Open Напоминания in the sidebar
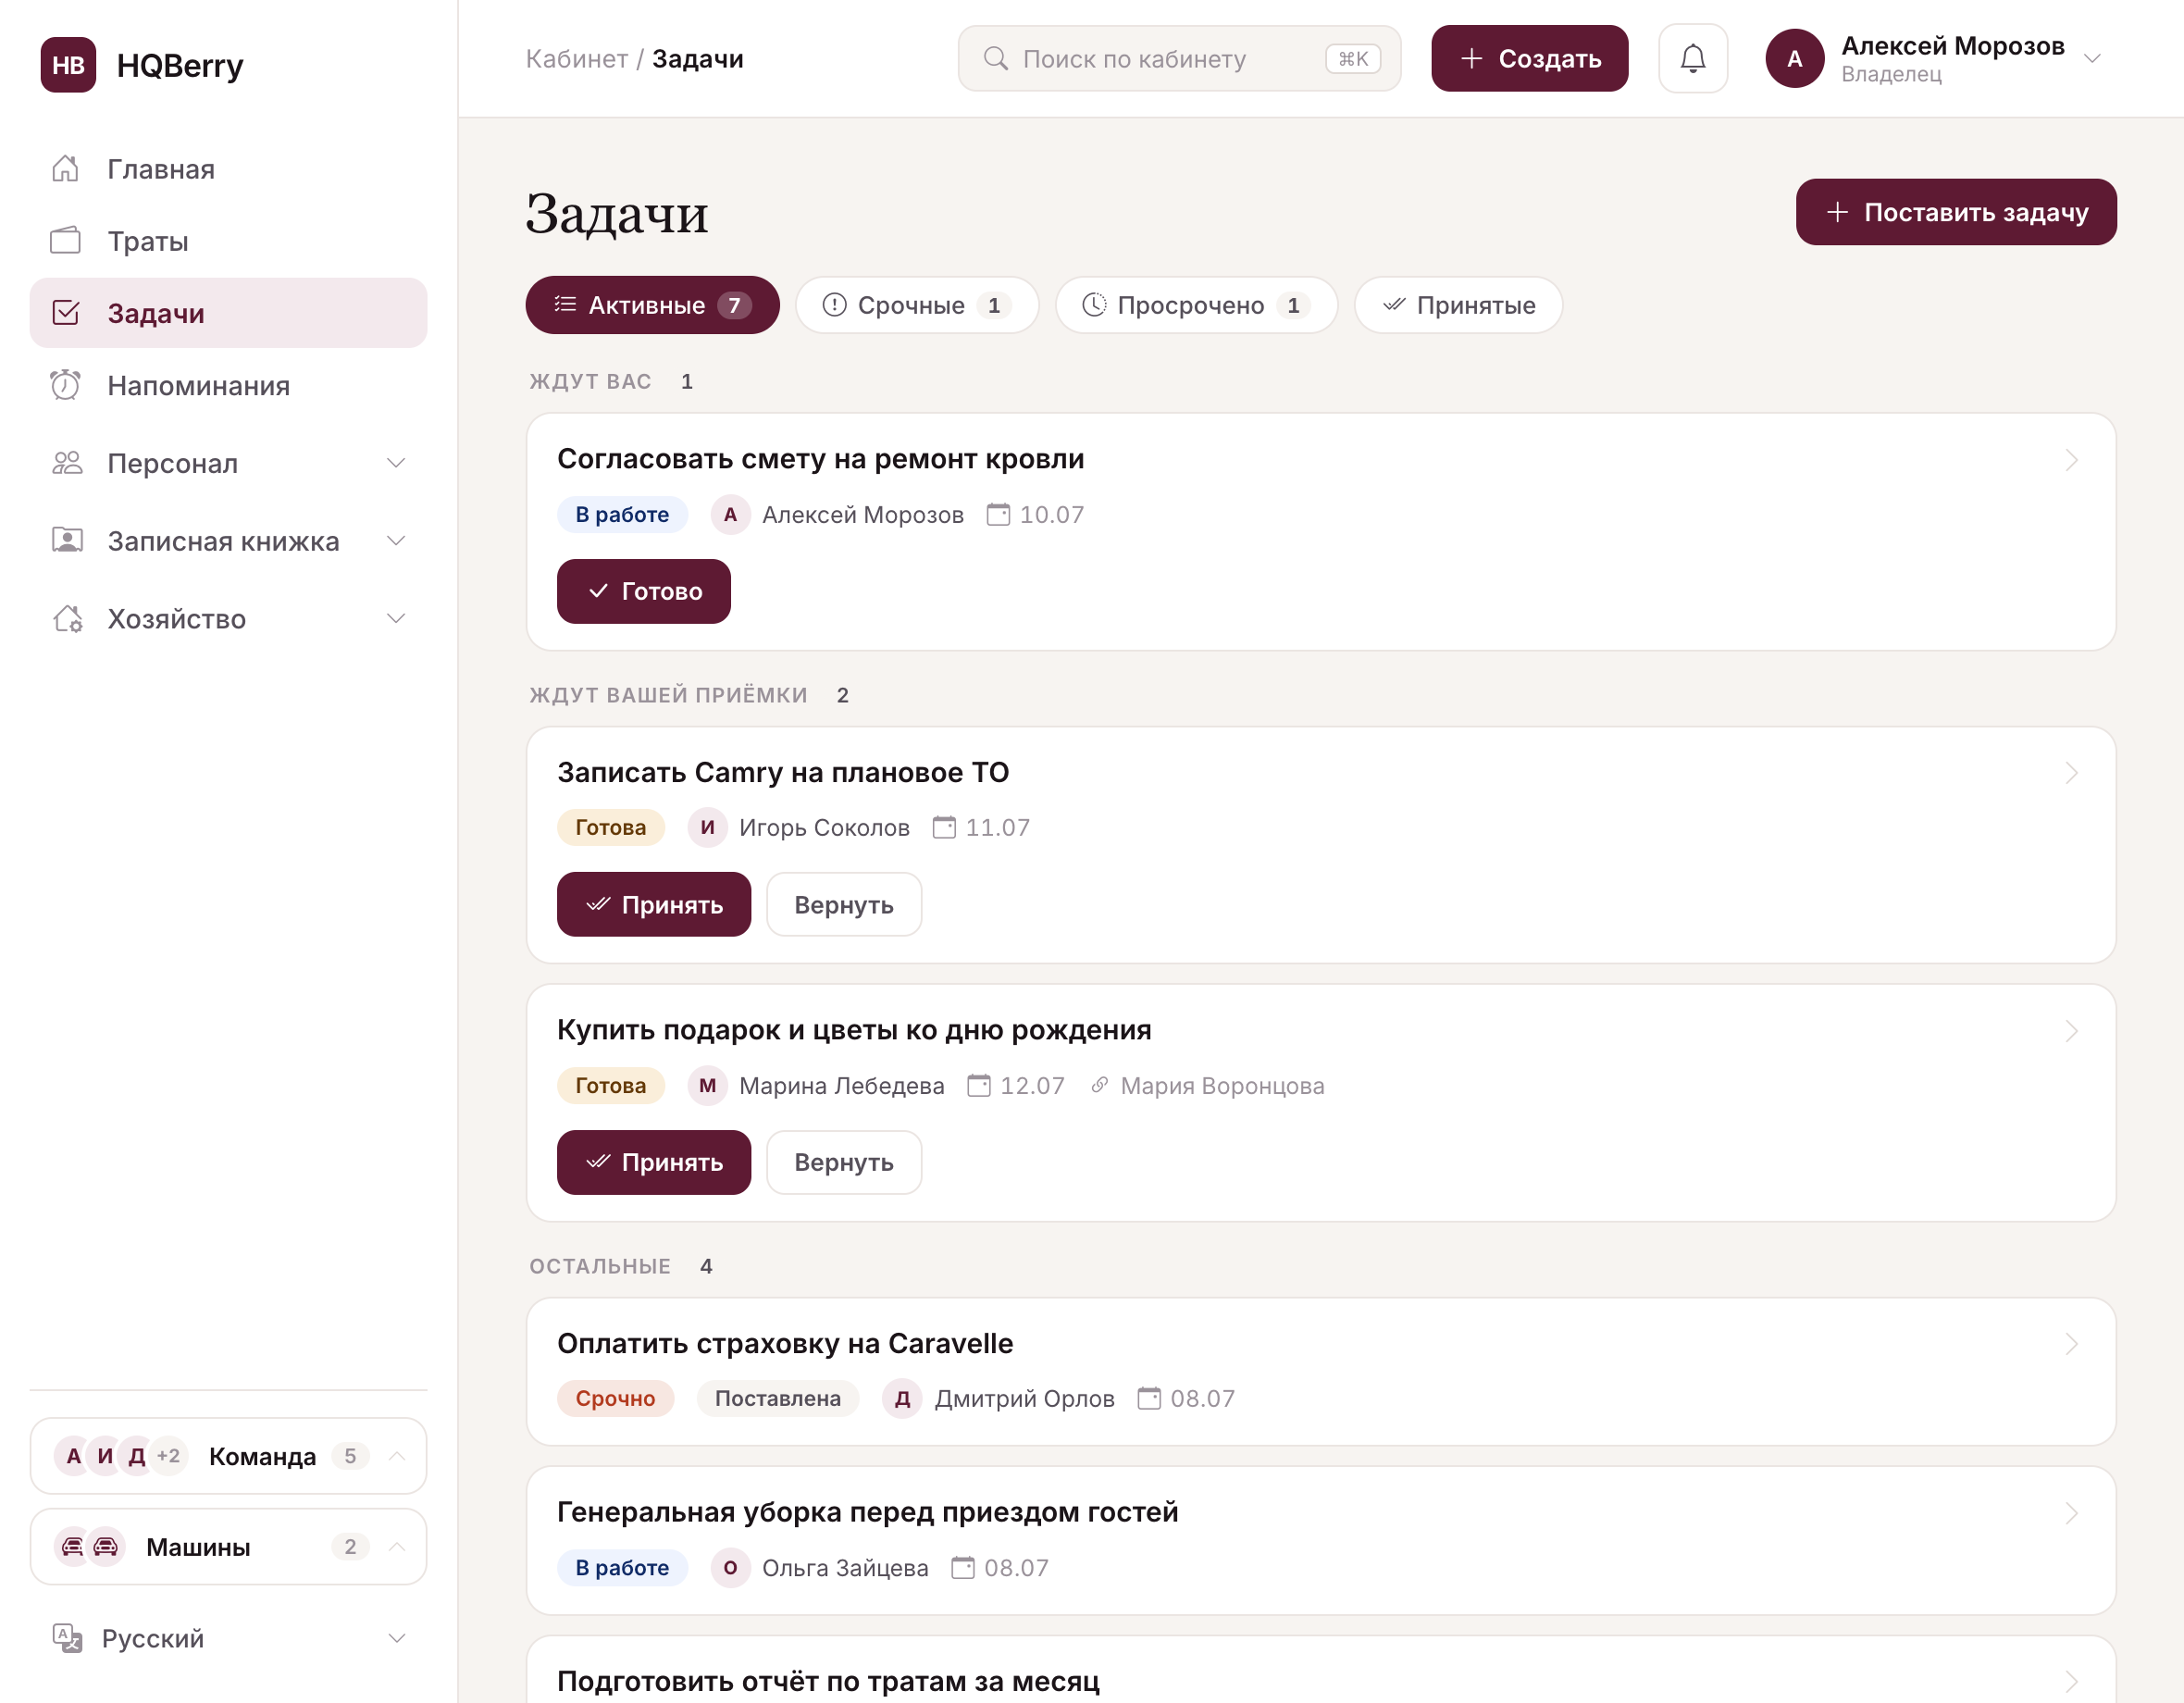This screenshot has width=2184, height=1703. [228, 385]
